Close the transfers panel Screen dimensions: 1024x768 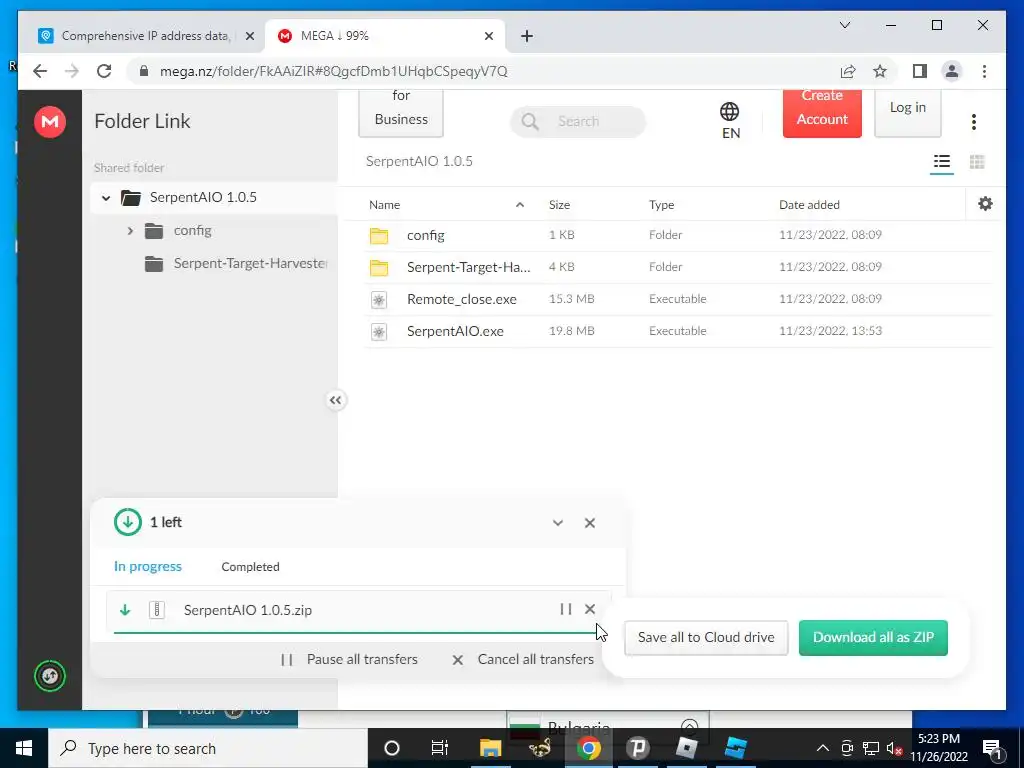(x=590, y=522)
